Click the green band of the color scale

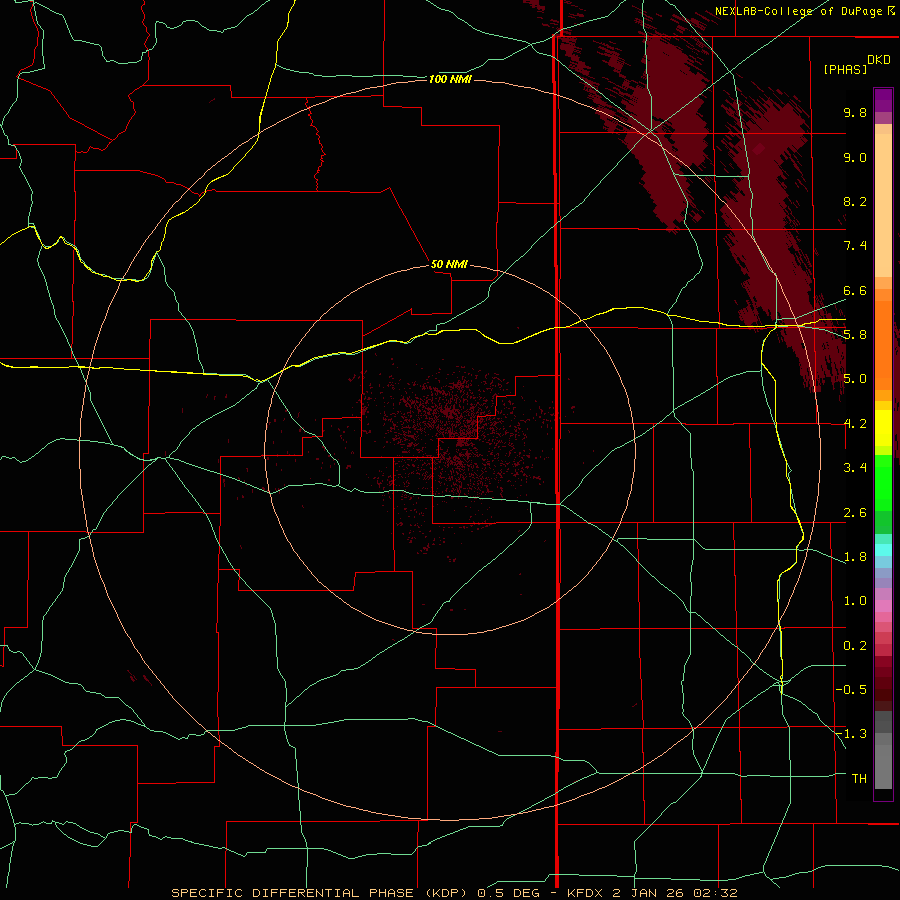883,494
